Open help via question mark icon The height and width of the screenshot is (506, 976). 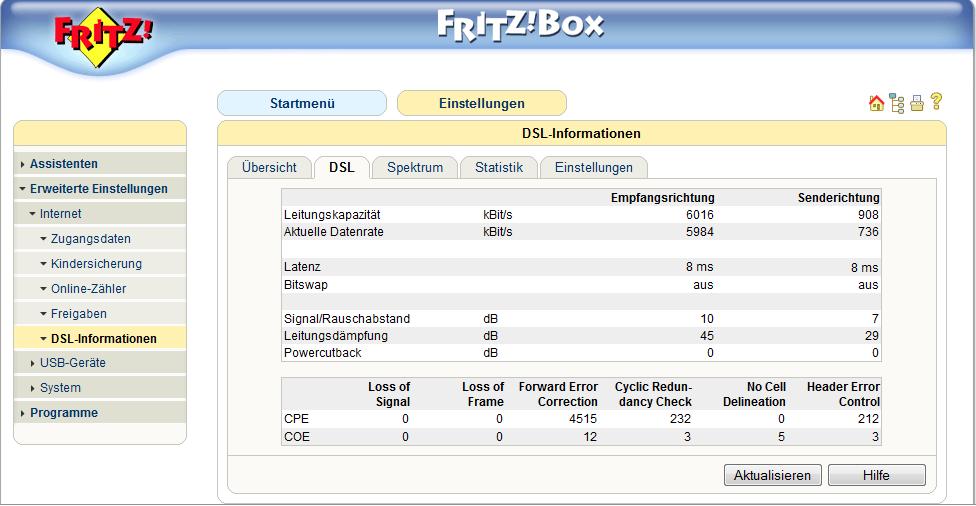tap(936, 102)
